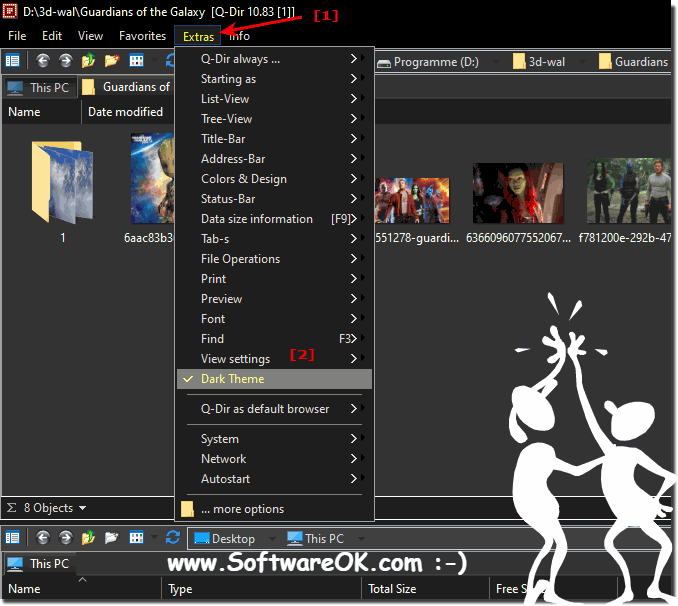This screenshot has height=606, width=678.
Task: Open the View settings submenu
Action: click(x=275, y=359)
